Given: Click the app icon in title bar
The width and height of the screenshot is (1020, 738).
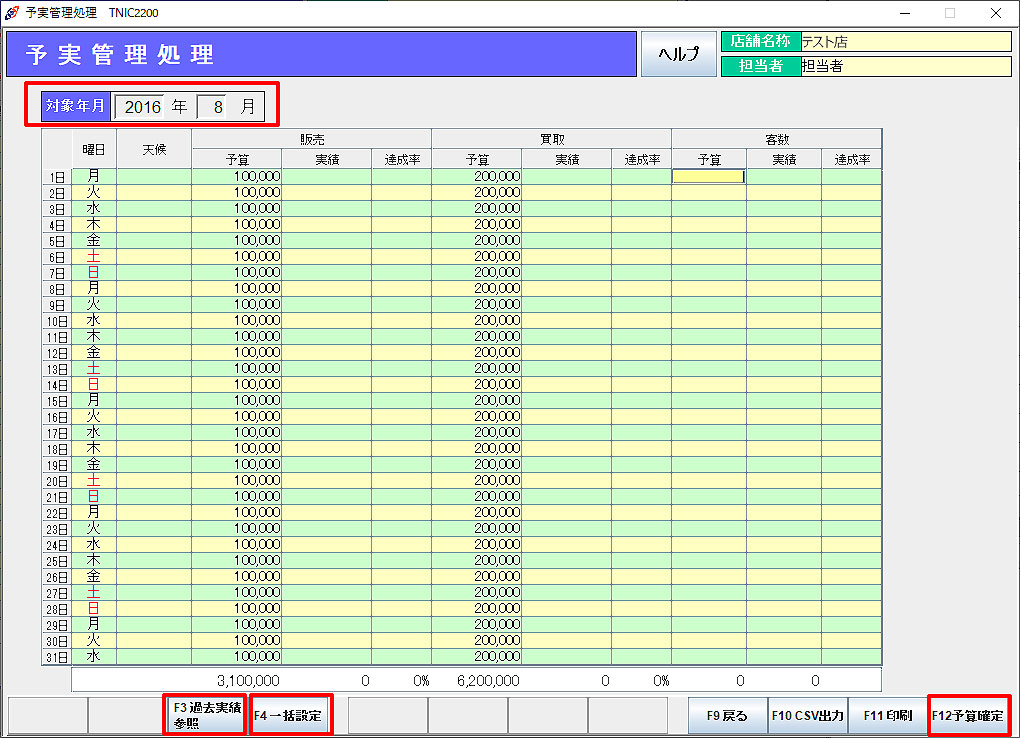Looking at the screenshot, I should click(12, 13).
